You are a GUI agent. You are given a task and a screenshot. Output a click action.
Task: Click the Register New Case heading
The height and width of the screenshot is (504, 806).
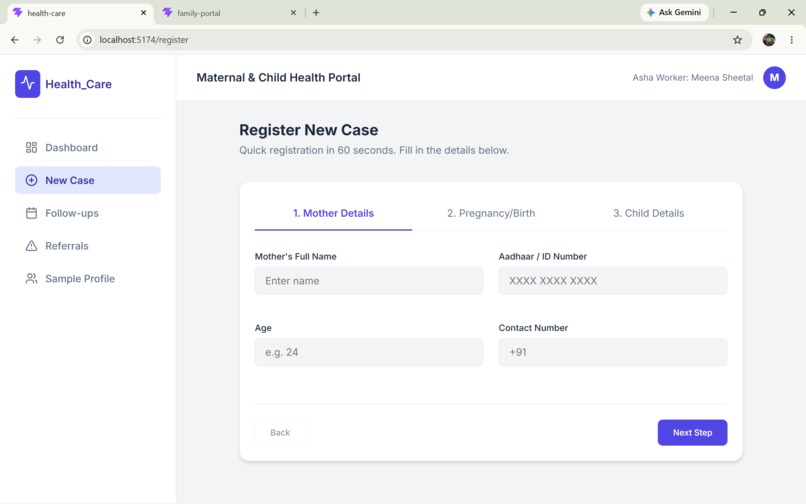[x=308, y=130]
